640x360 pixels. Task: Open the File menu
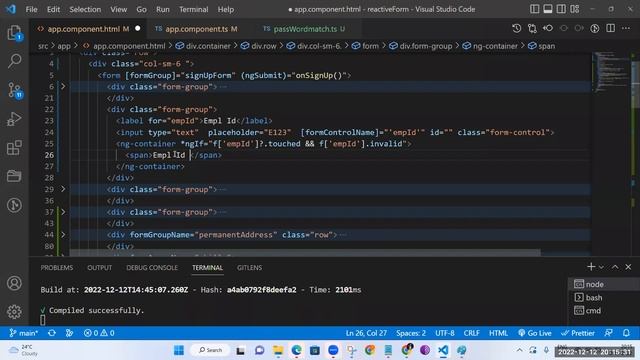pyautogui.click(x=31, y=9)
